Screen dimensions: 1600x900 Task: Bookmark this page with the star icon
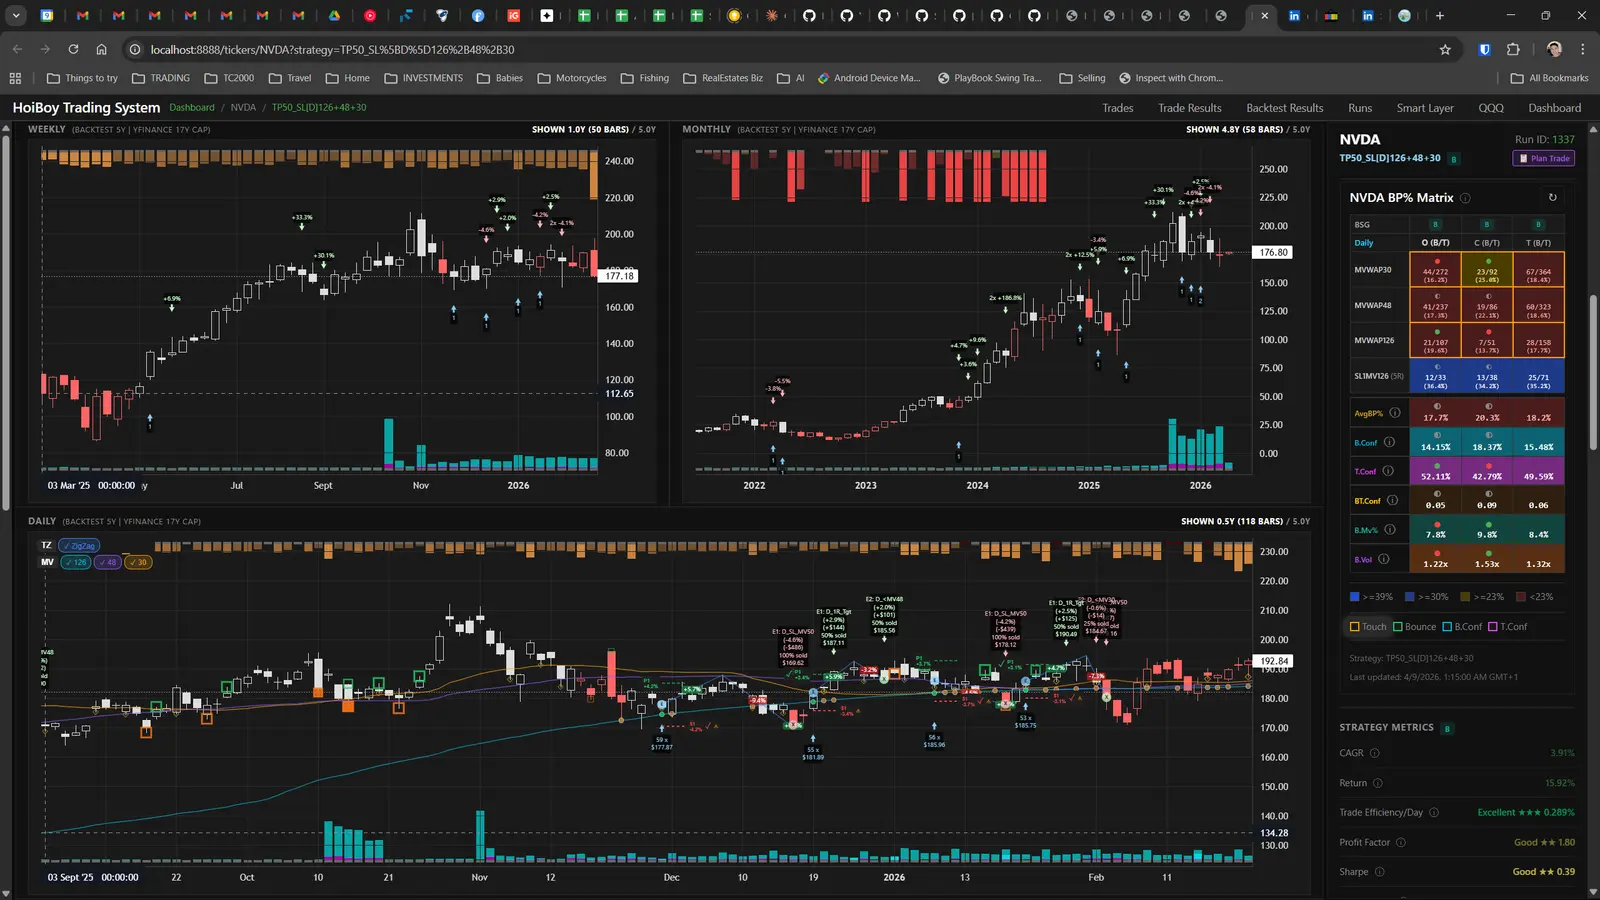1445,49
